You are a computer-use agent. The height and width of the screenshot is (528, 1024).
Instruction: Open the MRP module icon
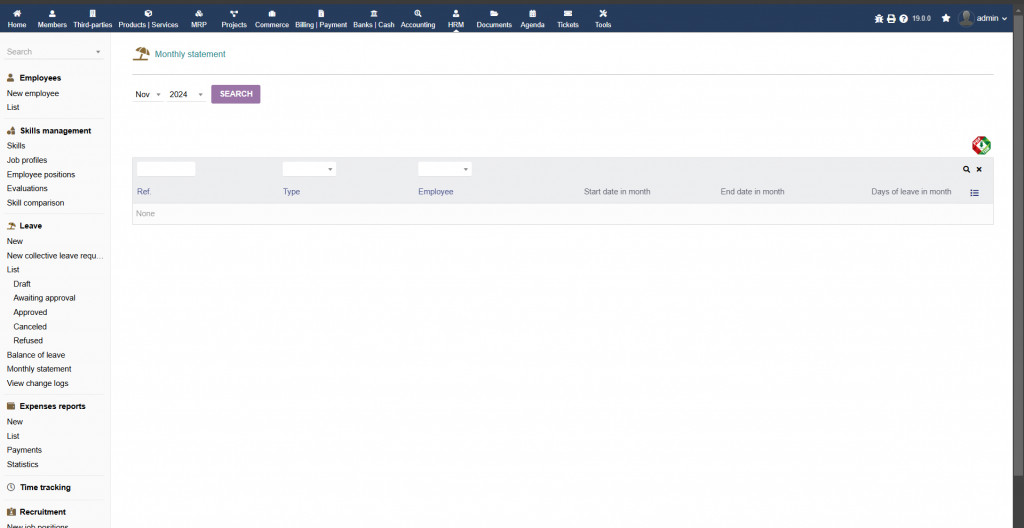tap(199, 13)
